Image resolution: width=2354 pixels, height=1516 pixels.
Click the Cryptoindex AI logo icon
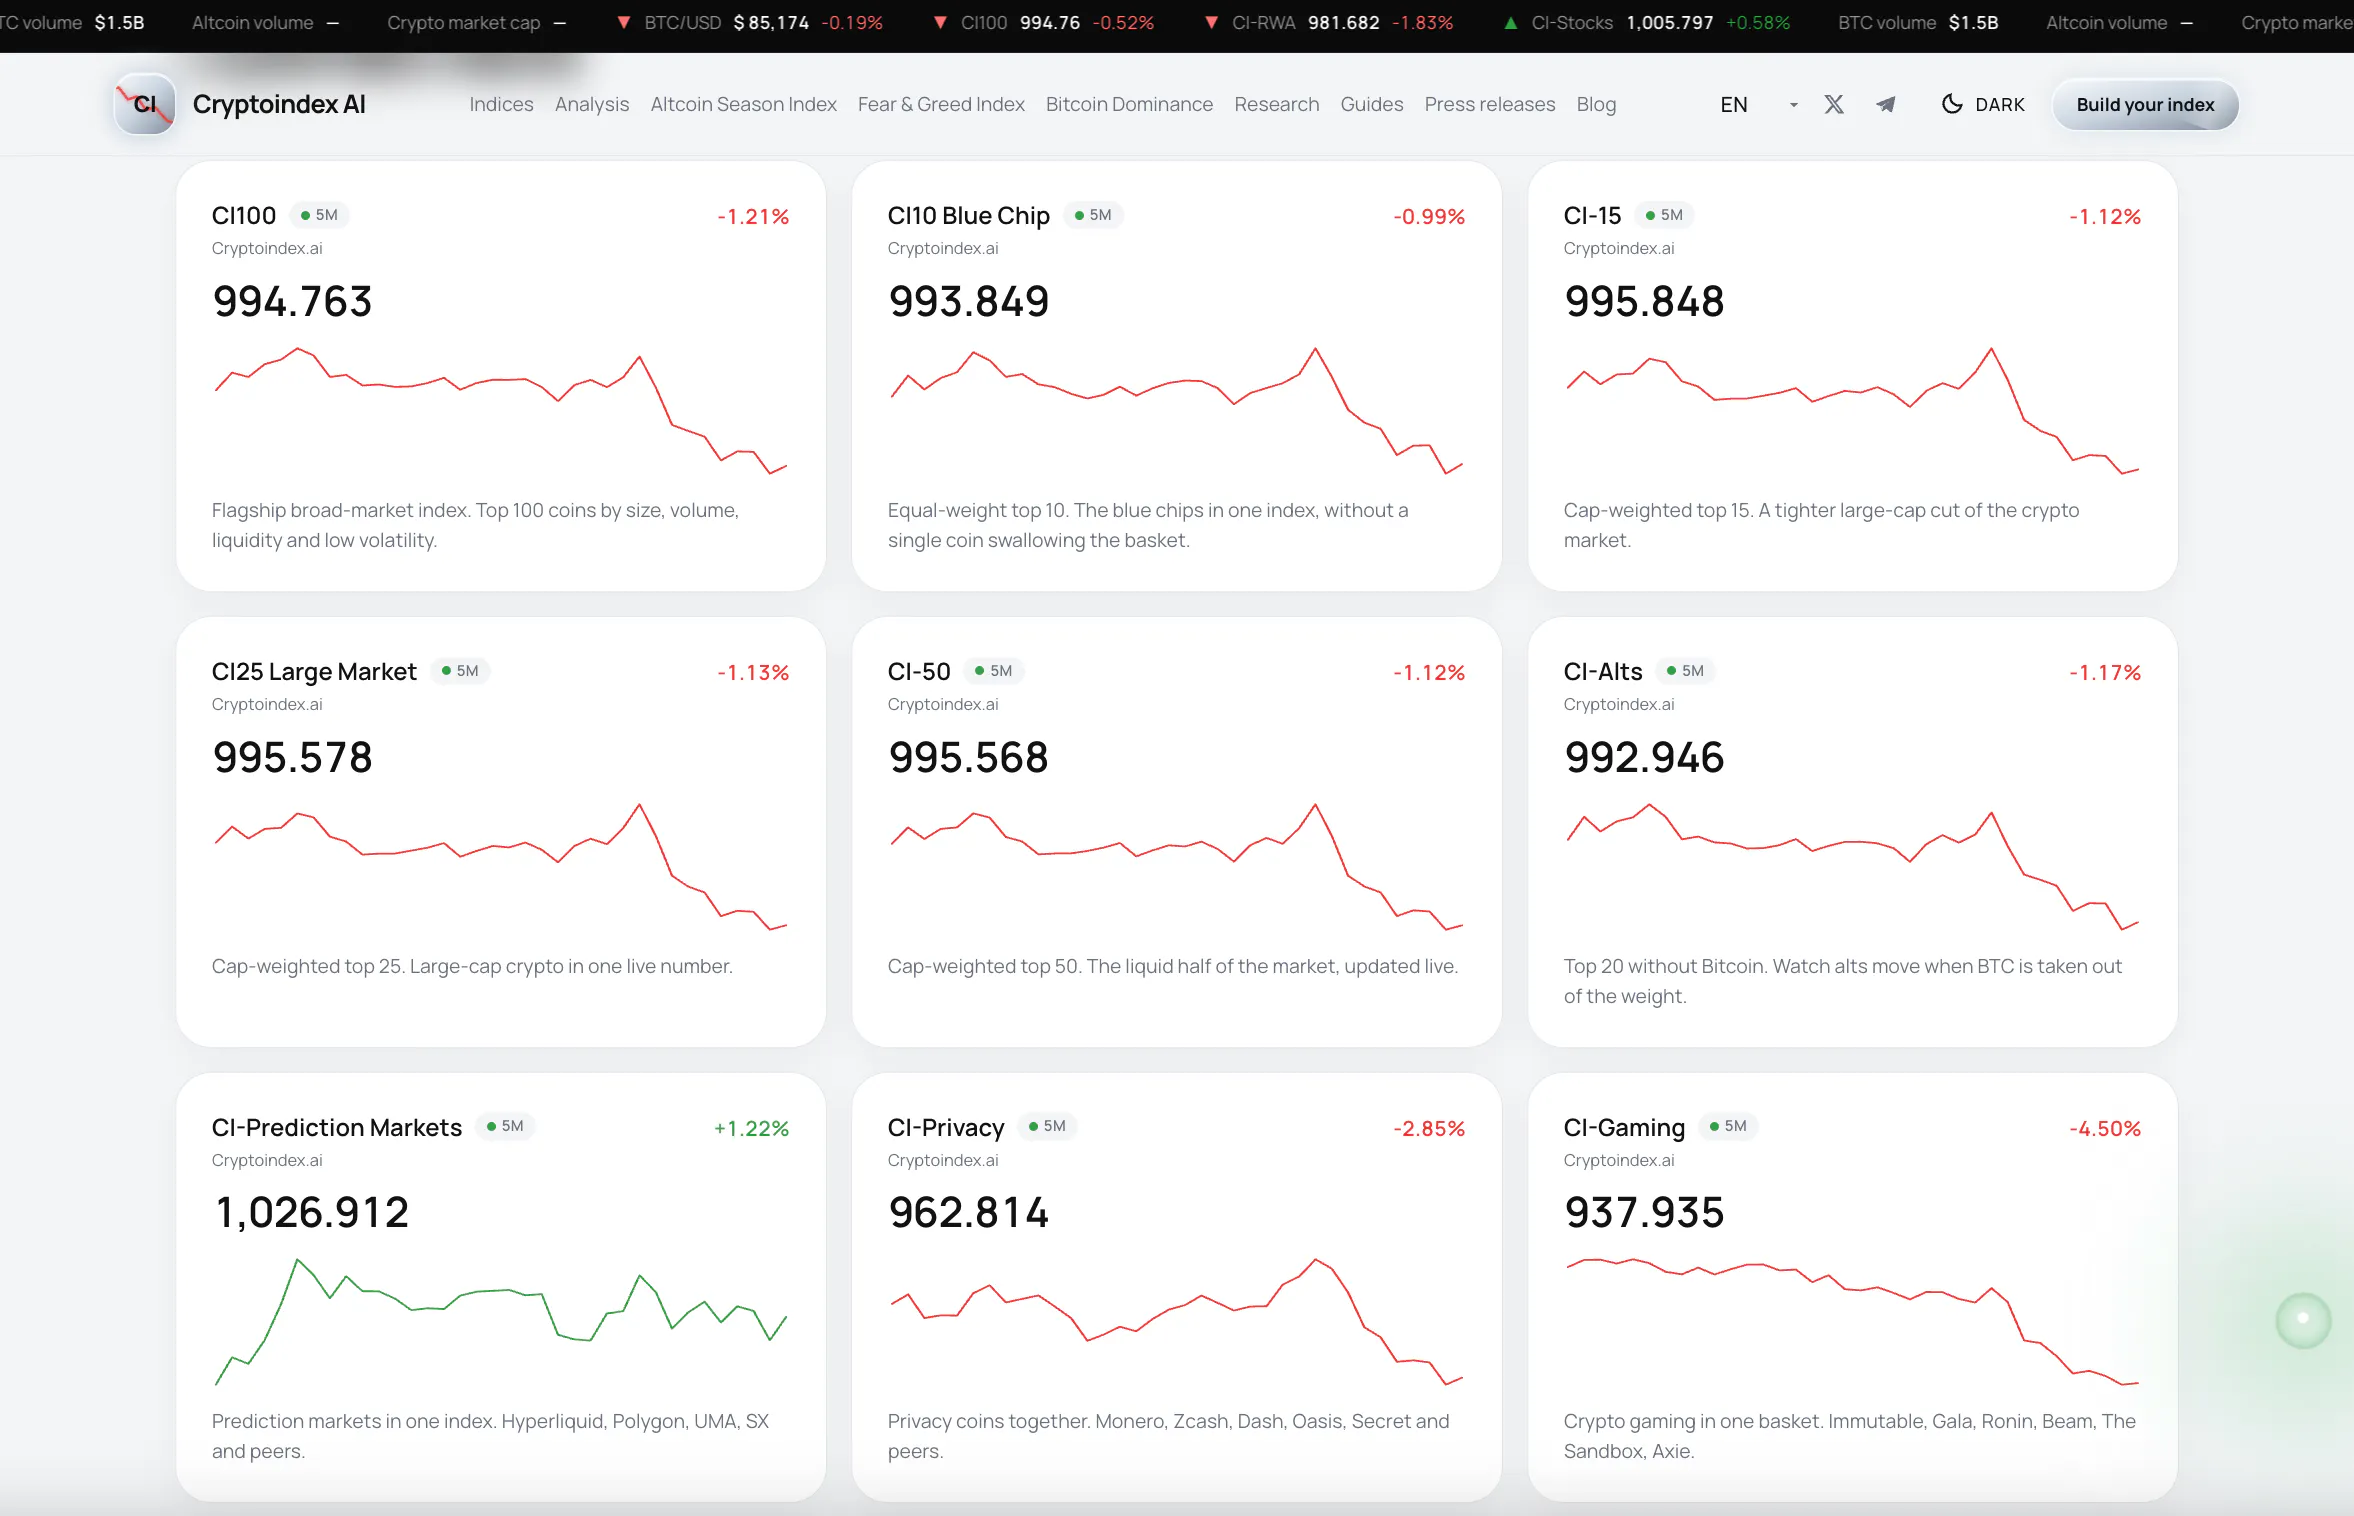pyautogui.click(x=146, y=104)
